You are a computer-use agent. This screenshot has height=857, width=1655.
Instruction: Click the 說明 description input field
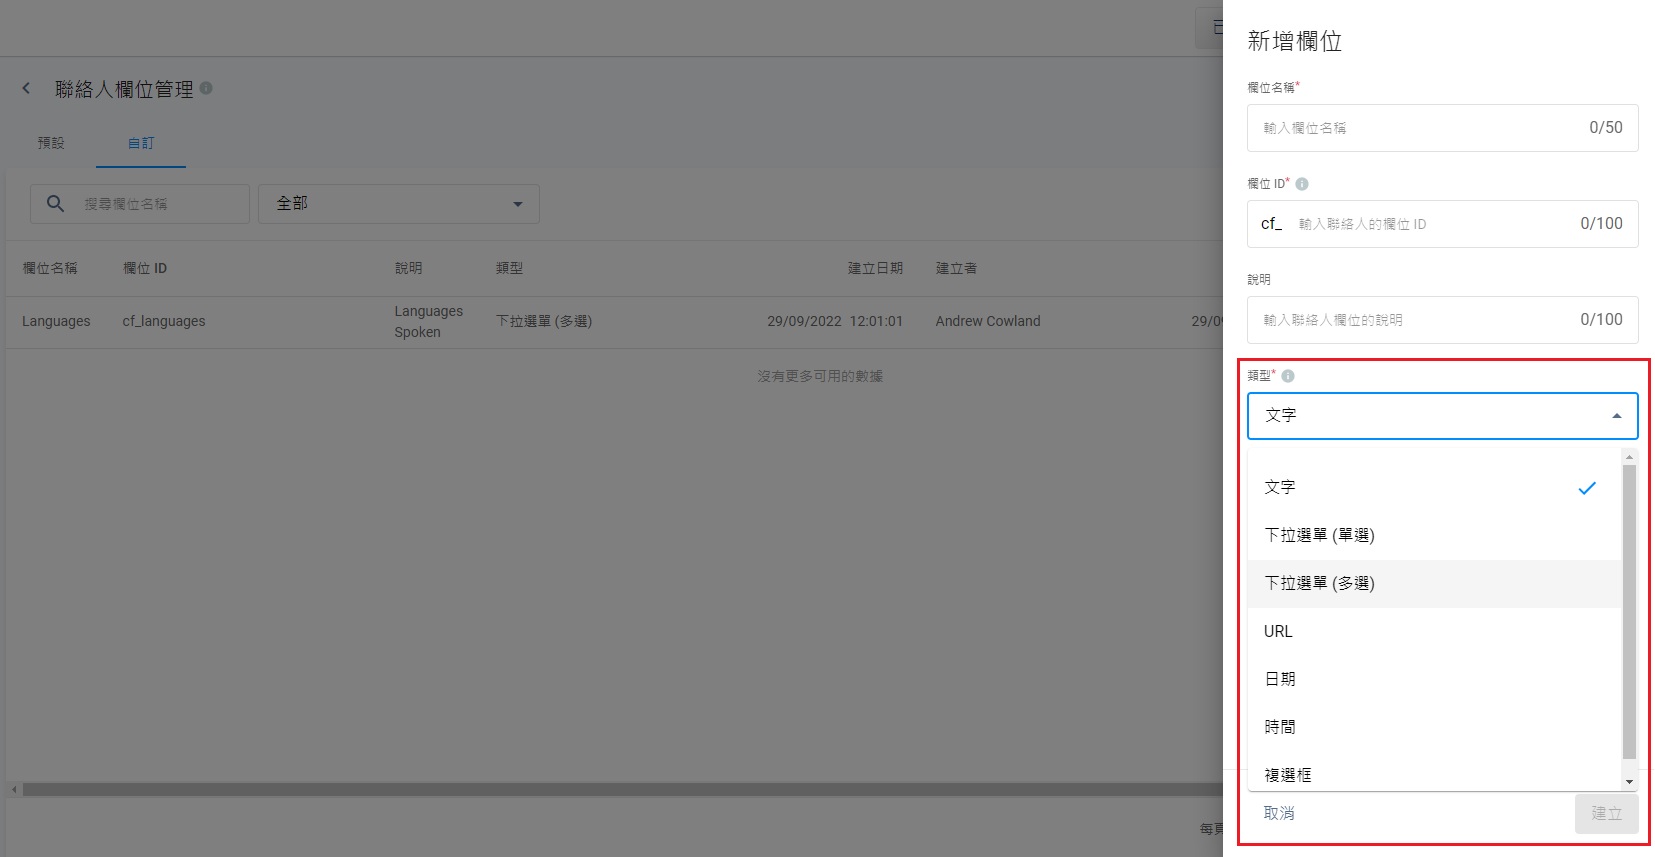(x=1443, y=320)
